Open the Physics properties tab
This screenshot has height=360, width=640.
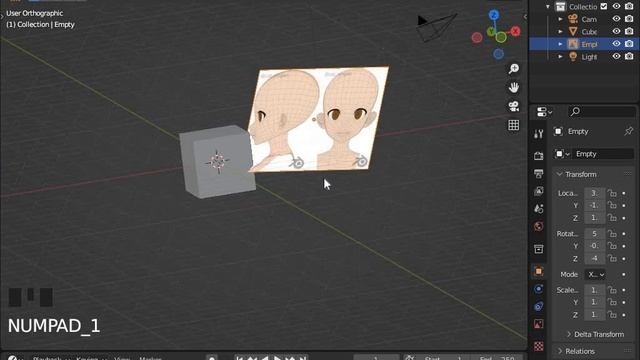(x=538, y=289)
